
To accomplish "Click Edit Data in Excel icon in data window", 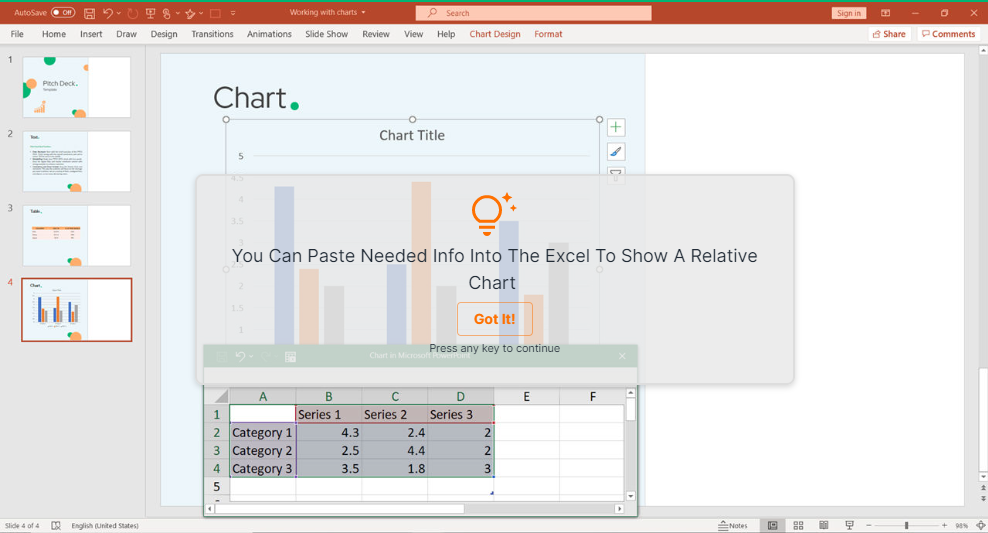I will click(x=290, y=357).
